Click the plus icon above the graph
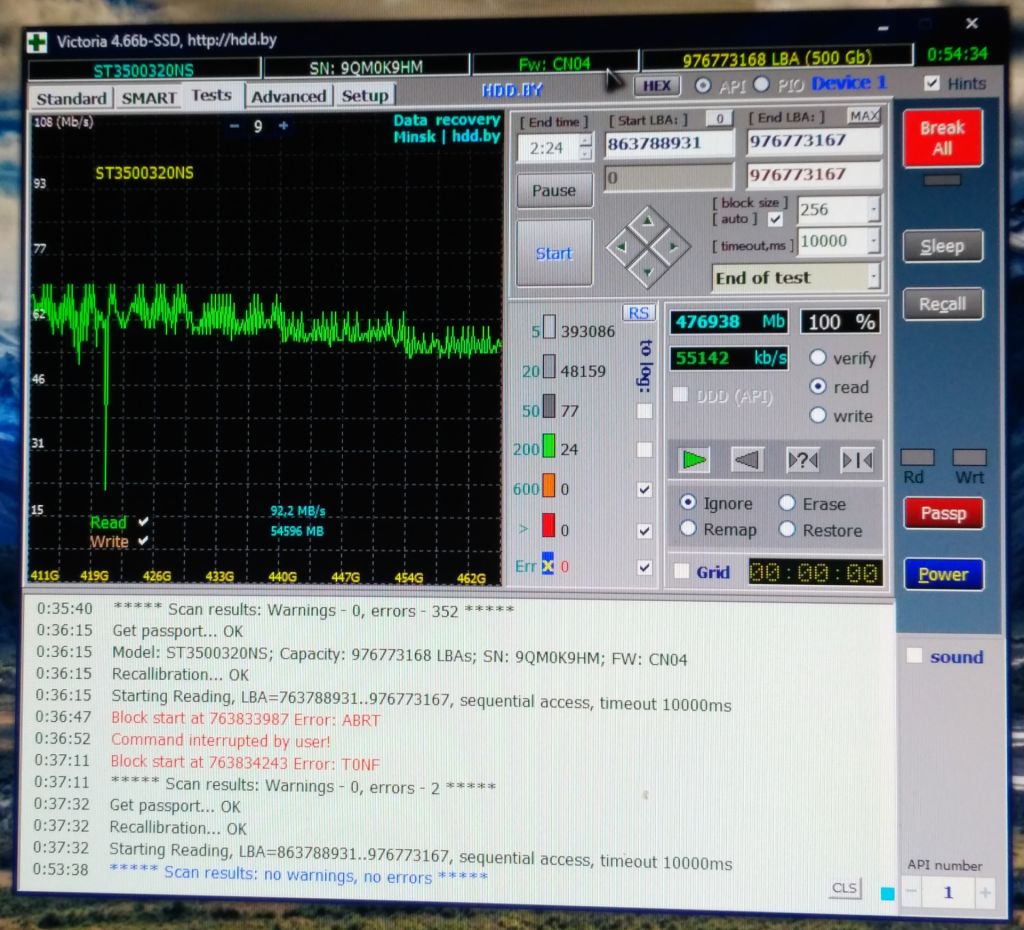The image size is (1024, 930). (x=283, y=125)
